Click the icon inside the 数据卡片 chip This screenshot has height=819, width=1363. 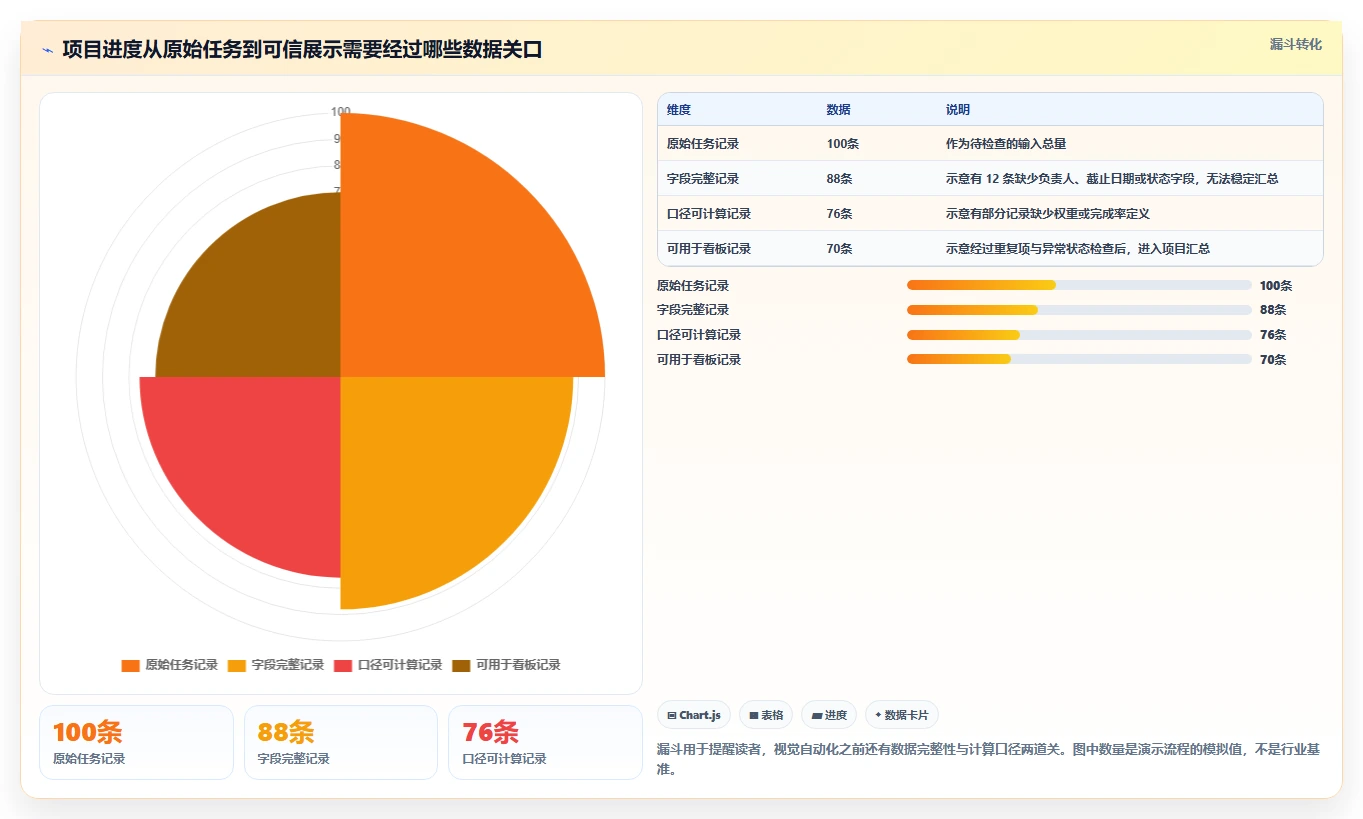coord(878,715)
